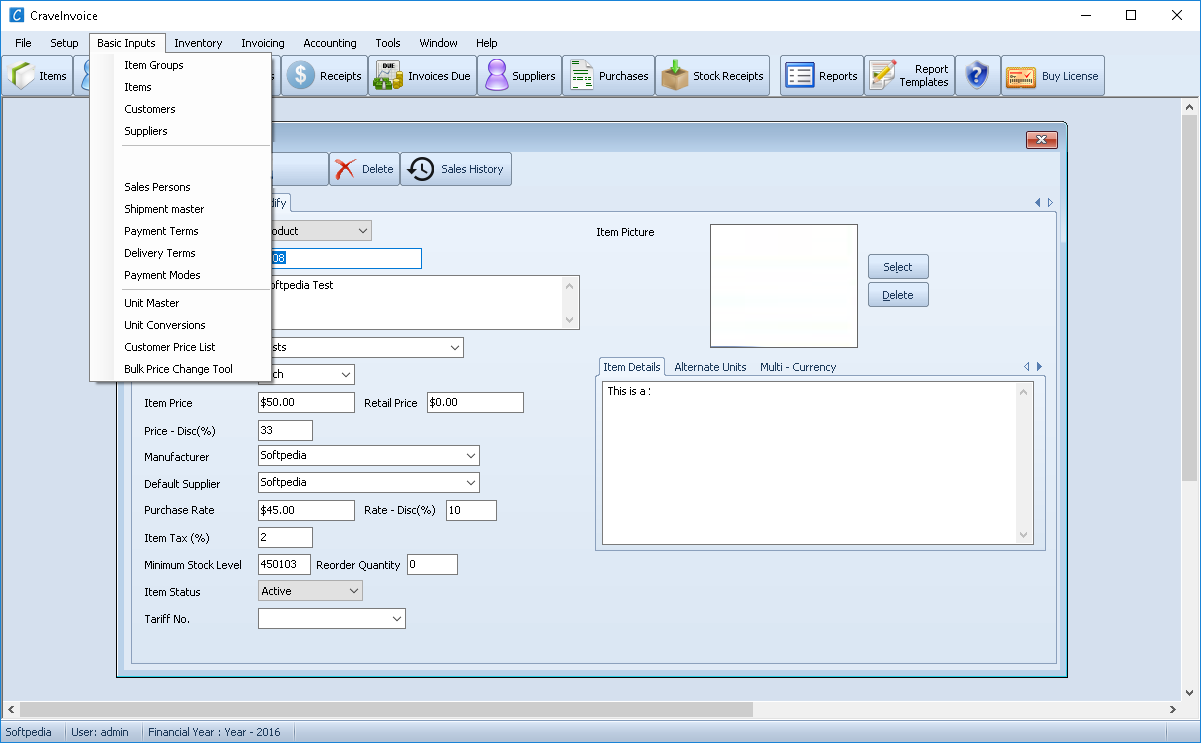Open Invoices Due from toolbar
This screenshot has width=1201, height=743.
pos(422,76)
